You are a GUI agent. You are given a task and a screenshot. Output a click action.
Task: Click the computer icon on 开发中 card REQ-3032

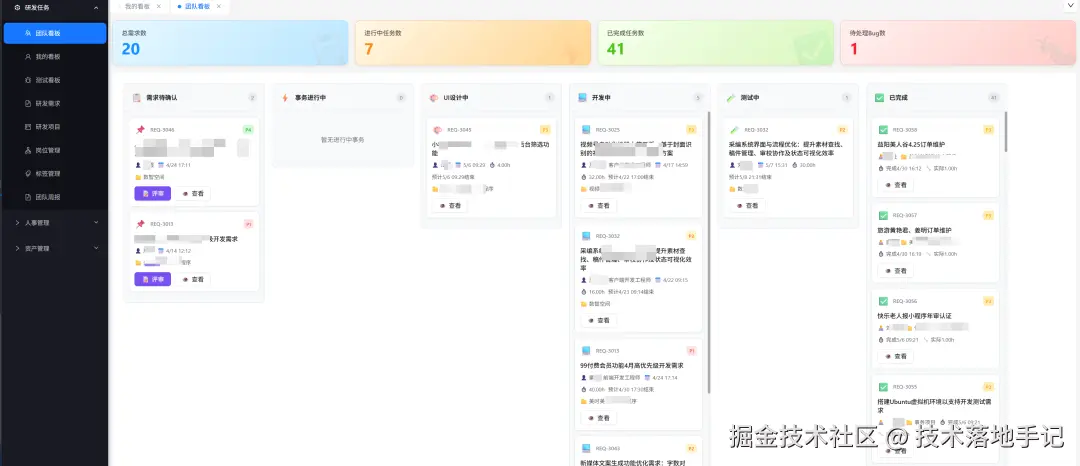(x=586, y=235)
